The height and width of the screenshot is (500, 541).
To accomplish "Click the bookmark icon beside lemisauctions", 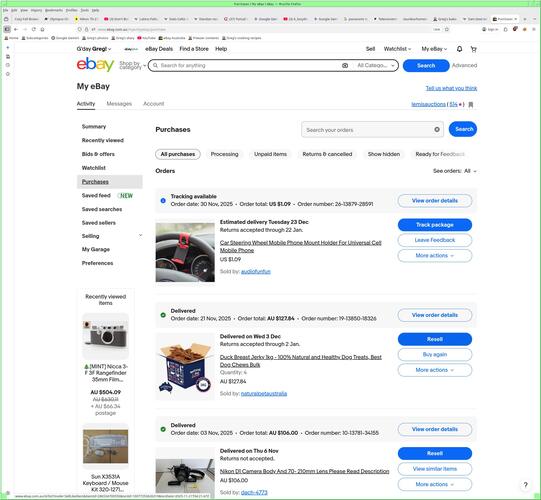I will point(471,104).
